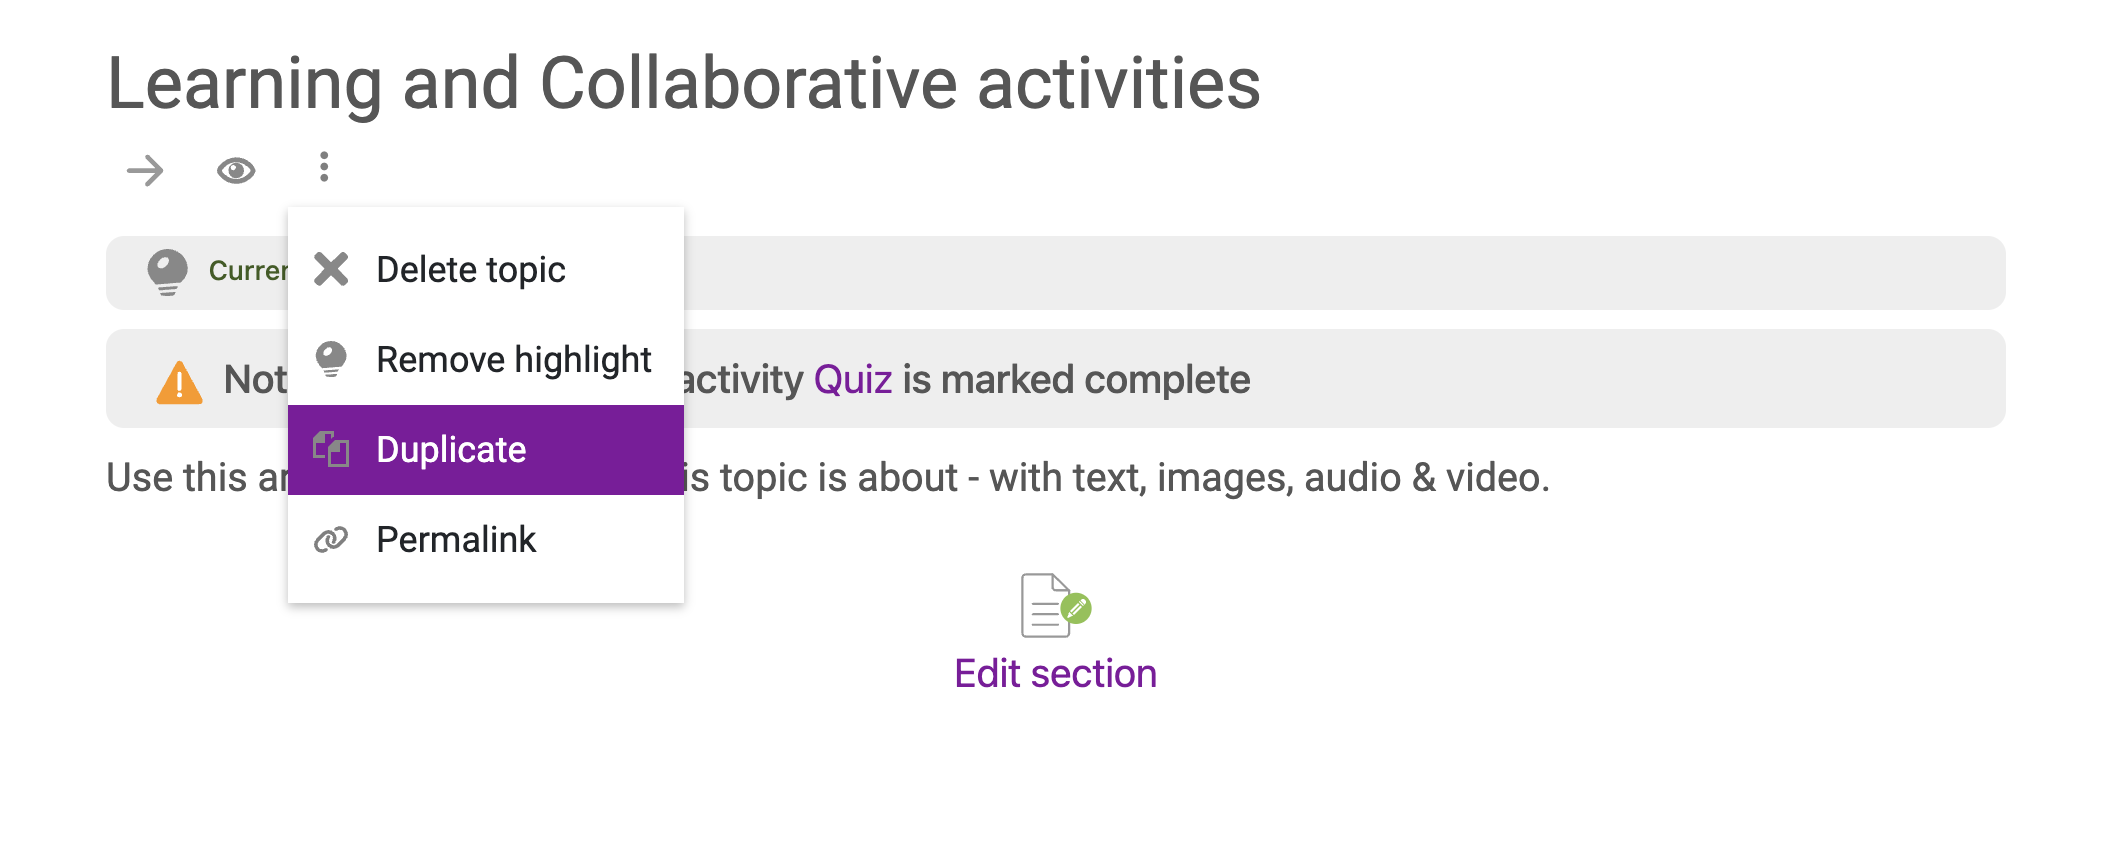
Task: Click the Current topic lightbulb icon
Action: [x=167, y=272]
